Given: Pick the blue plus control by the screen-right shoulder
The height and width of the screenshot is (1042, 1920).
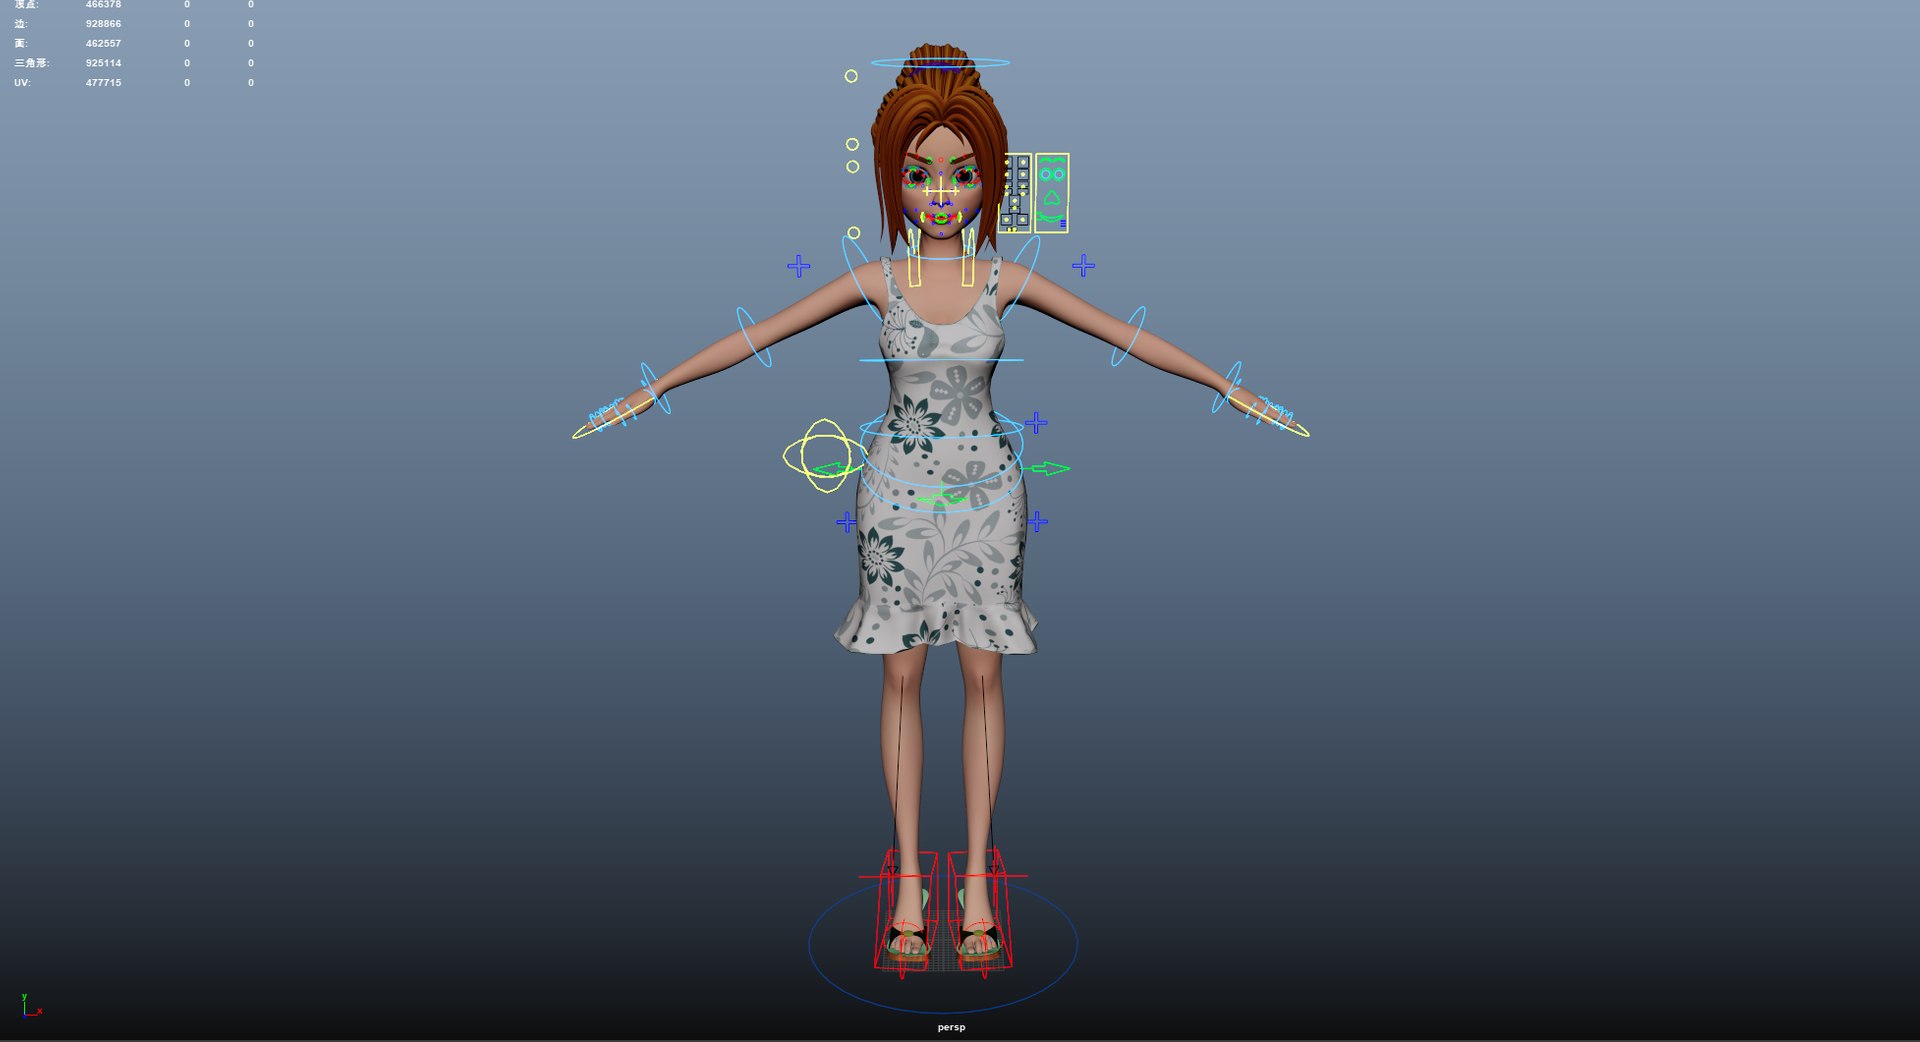Looking at the screenshot, I should [x=1083, y=266].
